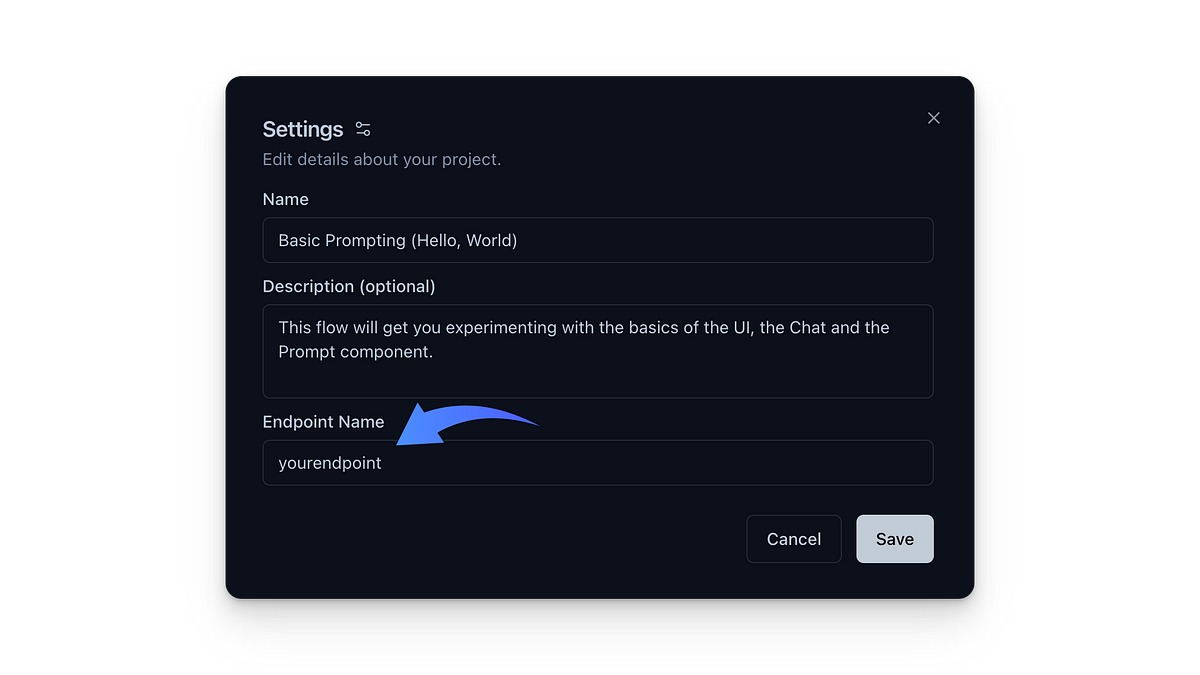Save the project settings
This screenshot has height=675, width=1200.
(895, 539)
